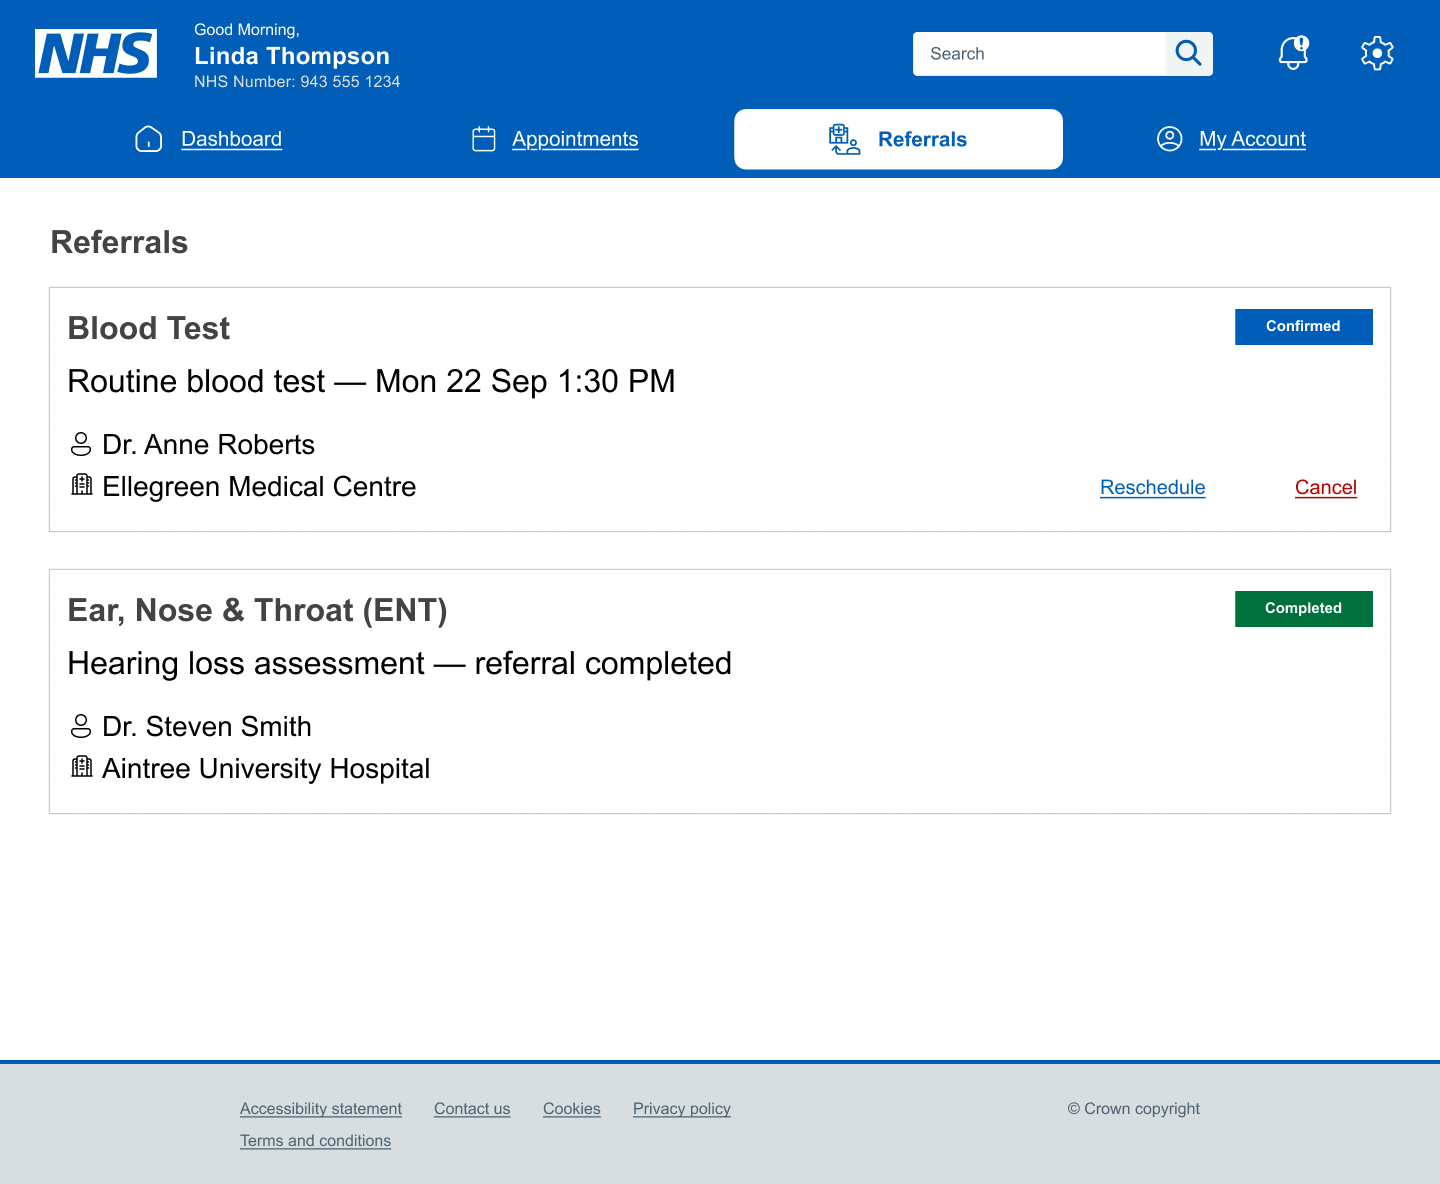Reschedule the Blood Test appointment
1440x1184 pixels.
coord(1152,487)
